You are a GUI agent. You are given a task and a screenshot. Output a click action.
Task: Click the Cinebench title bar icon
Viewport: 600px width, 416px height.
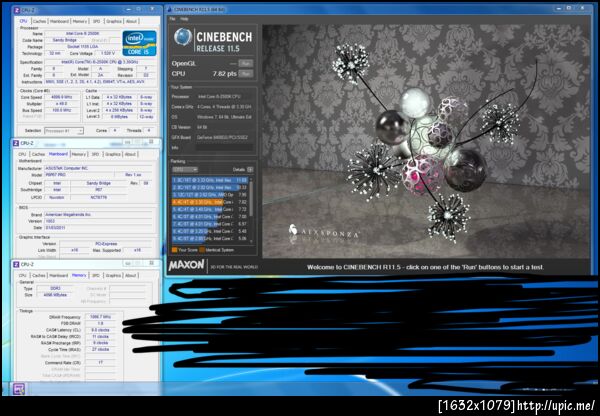(170, 9)
